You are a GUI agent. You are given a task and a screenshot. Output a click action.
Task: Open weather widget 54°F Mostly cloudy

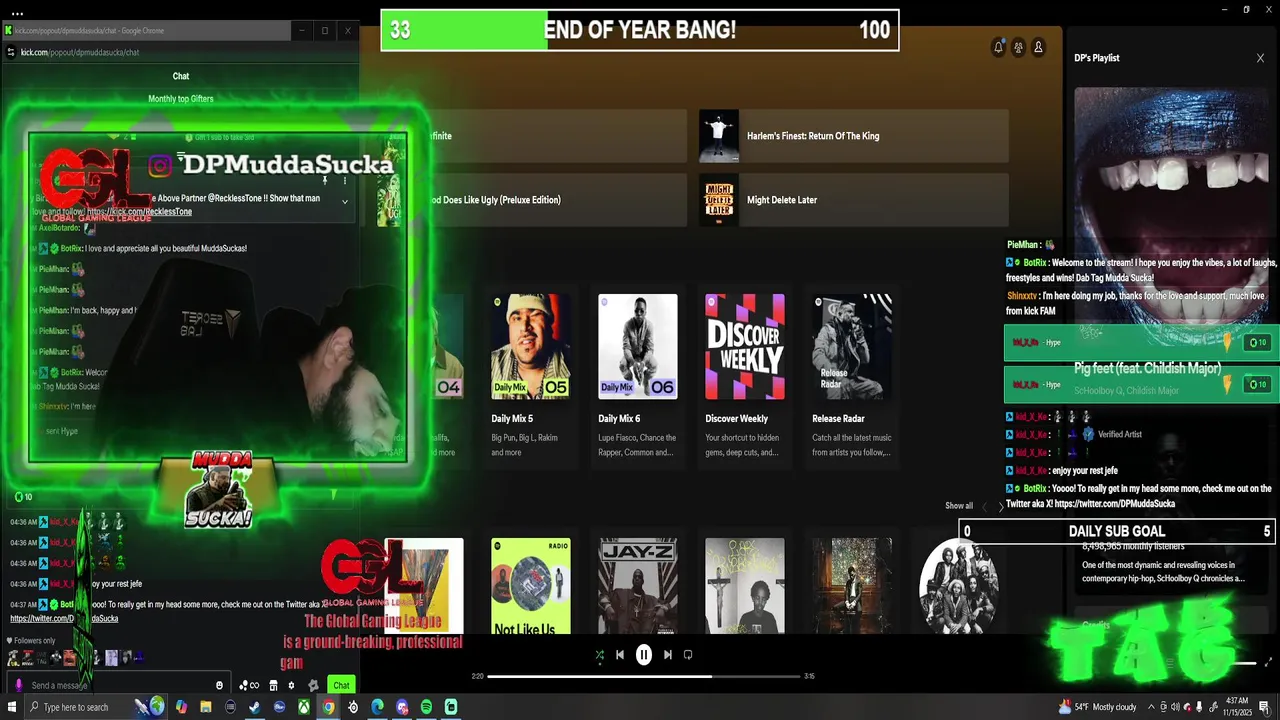(1097, 707)
